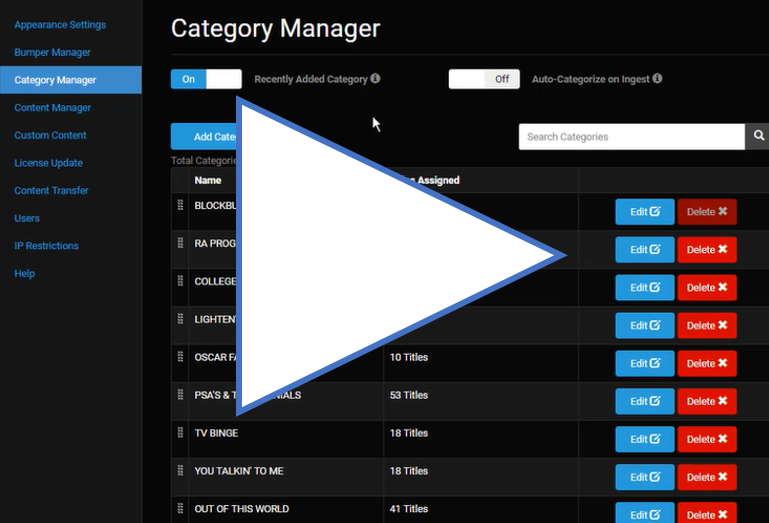This screenshot has height=523, width=769.
Task: Click drag handle next to OUT OF THIS WORLD
Action: click(x=181, y=508)
